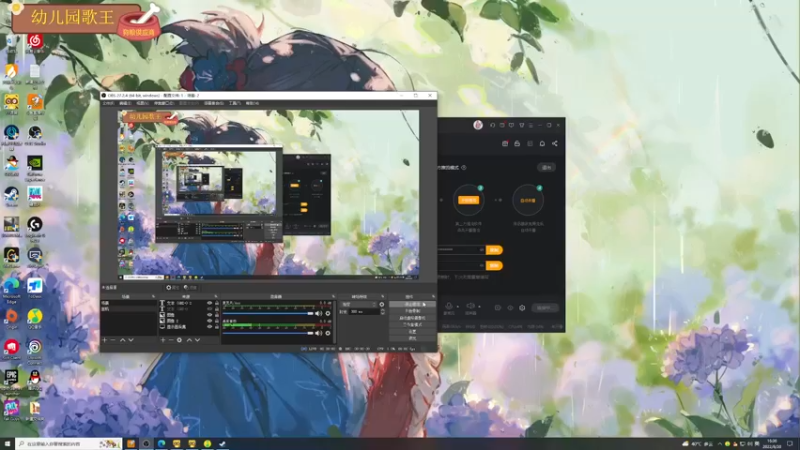Image resolution: width=800 pixels, height=450 pixels.
Task: Move the selected source down
Action: point(197,340)
